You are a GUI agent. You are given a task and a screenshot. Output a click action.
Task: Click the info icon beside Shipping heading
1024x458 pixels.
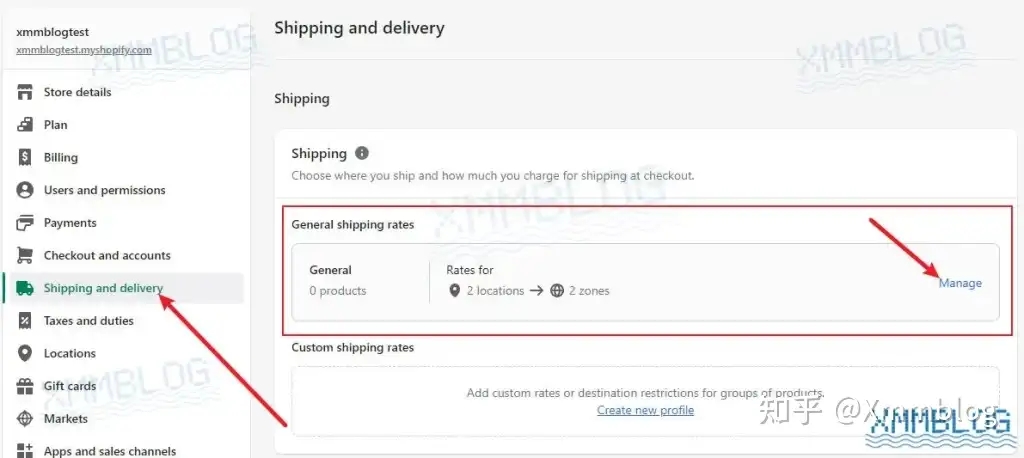[362, 153]
